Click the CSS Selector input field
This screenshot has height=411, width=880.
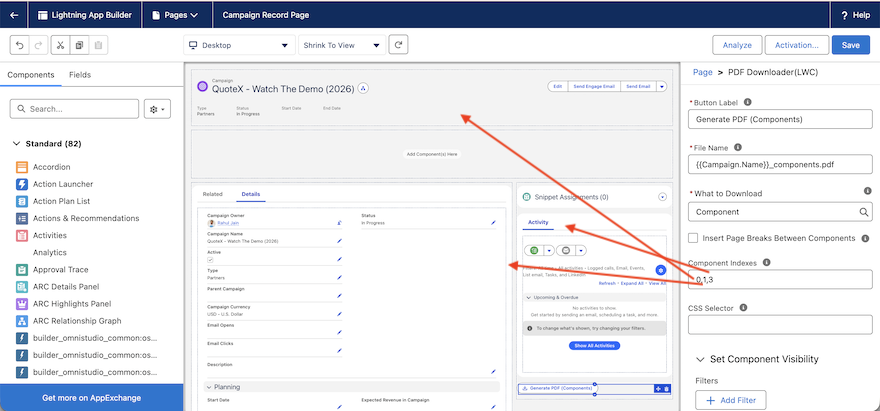pyautogui.click(x=780, y=324)
